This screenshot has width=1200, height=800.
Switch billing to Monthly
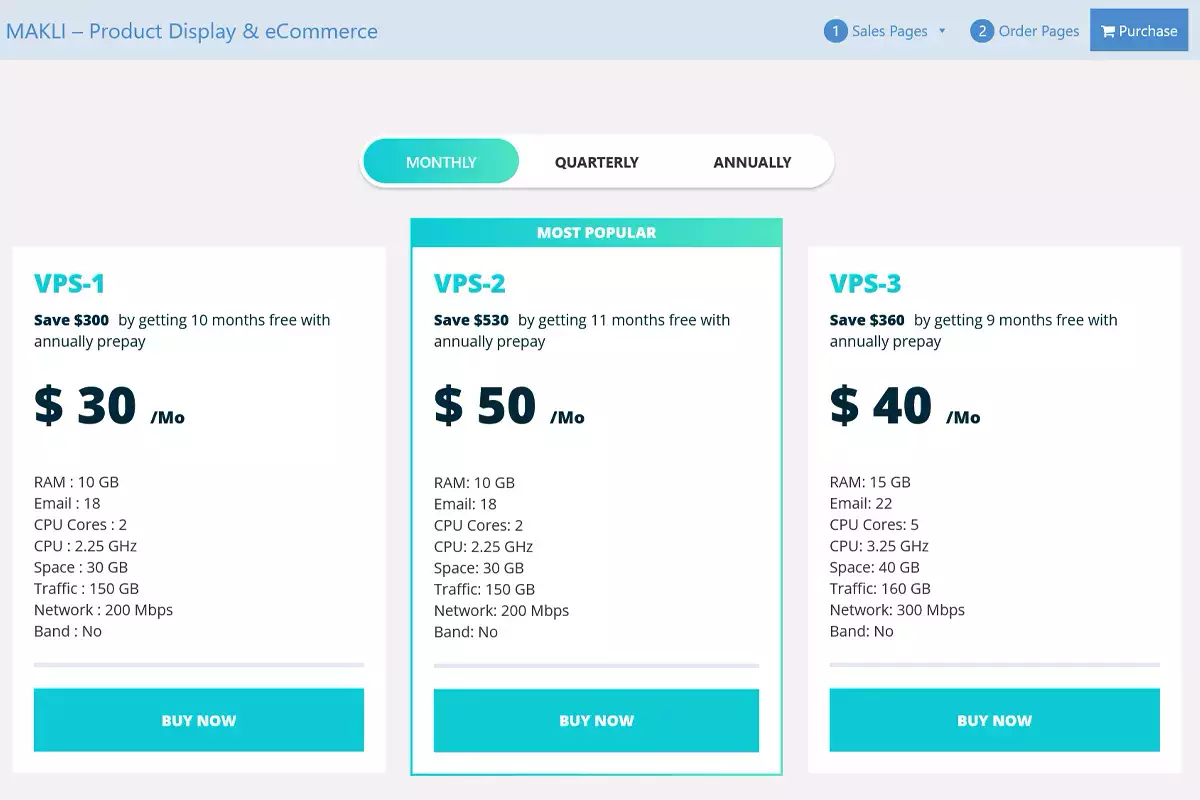[x=441, y=162]
